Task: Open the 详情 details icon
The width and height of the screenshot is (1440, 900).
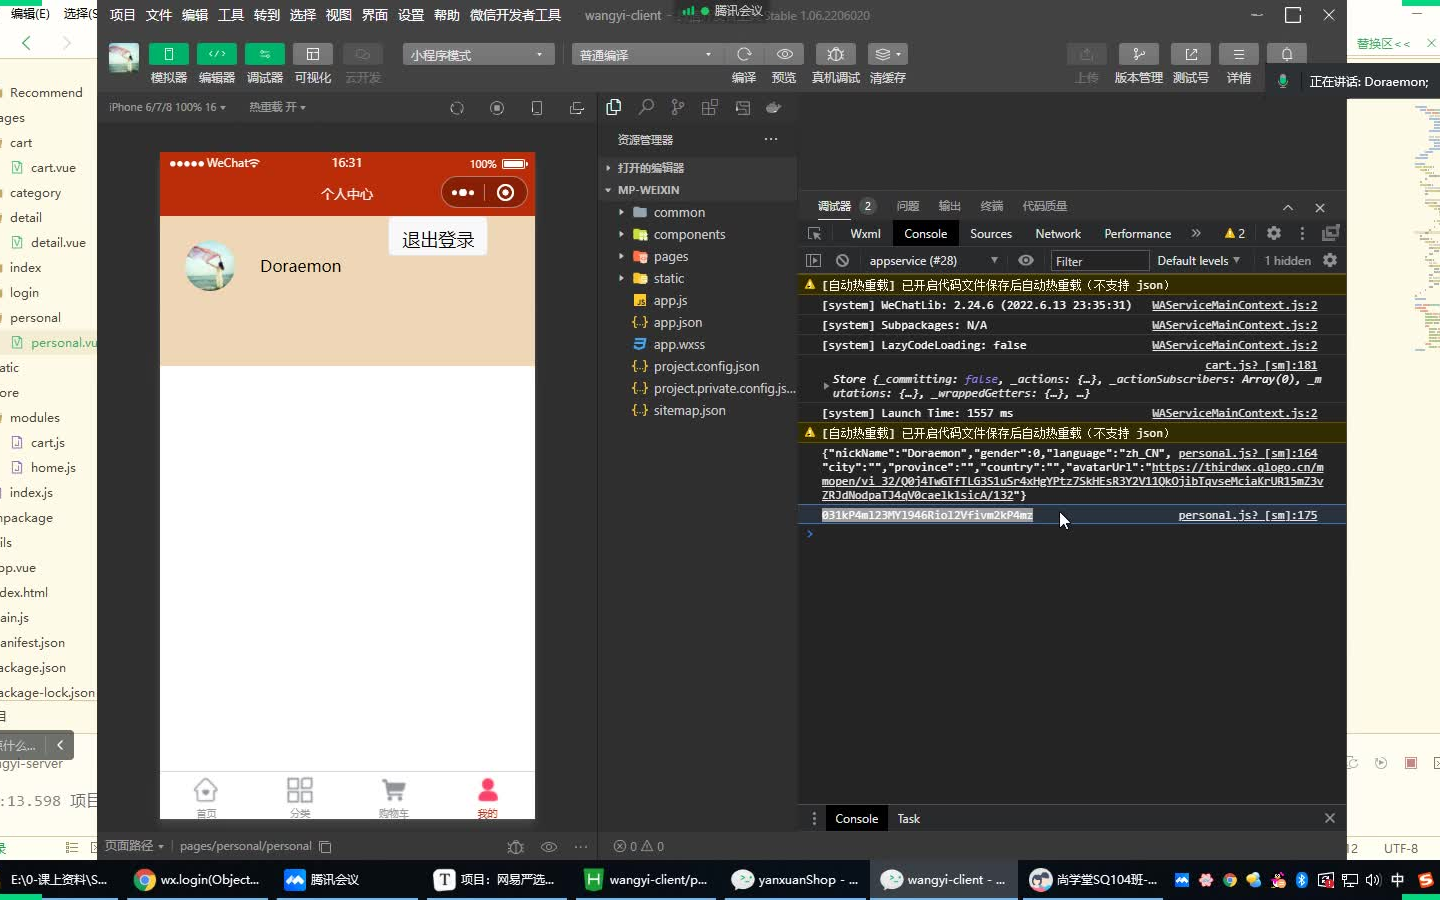Action: coord(1239,54)
